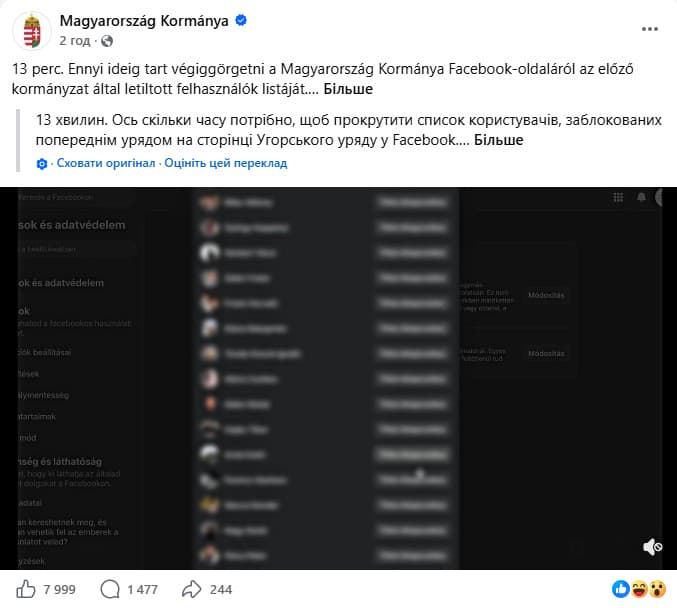Click the verified blue checkmark badge
Screen dimensions: 677x608
(241, 20)
